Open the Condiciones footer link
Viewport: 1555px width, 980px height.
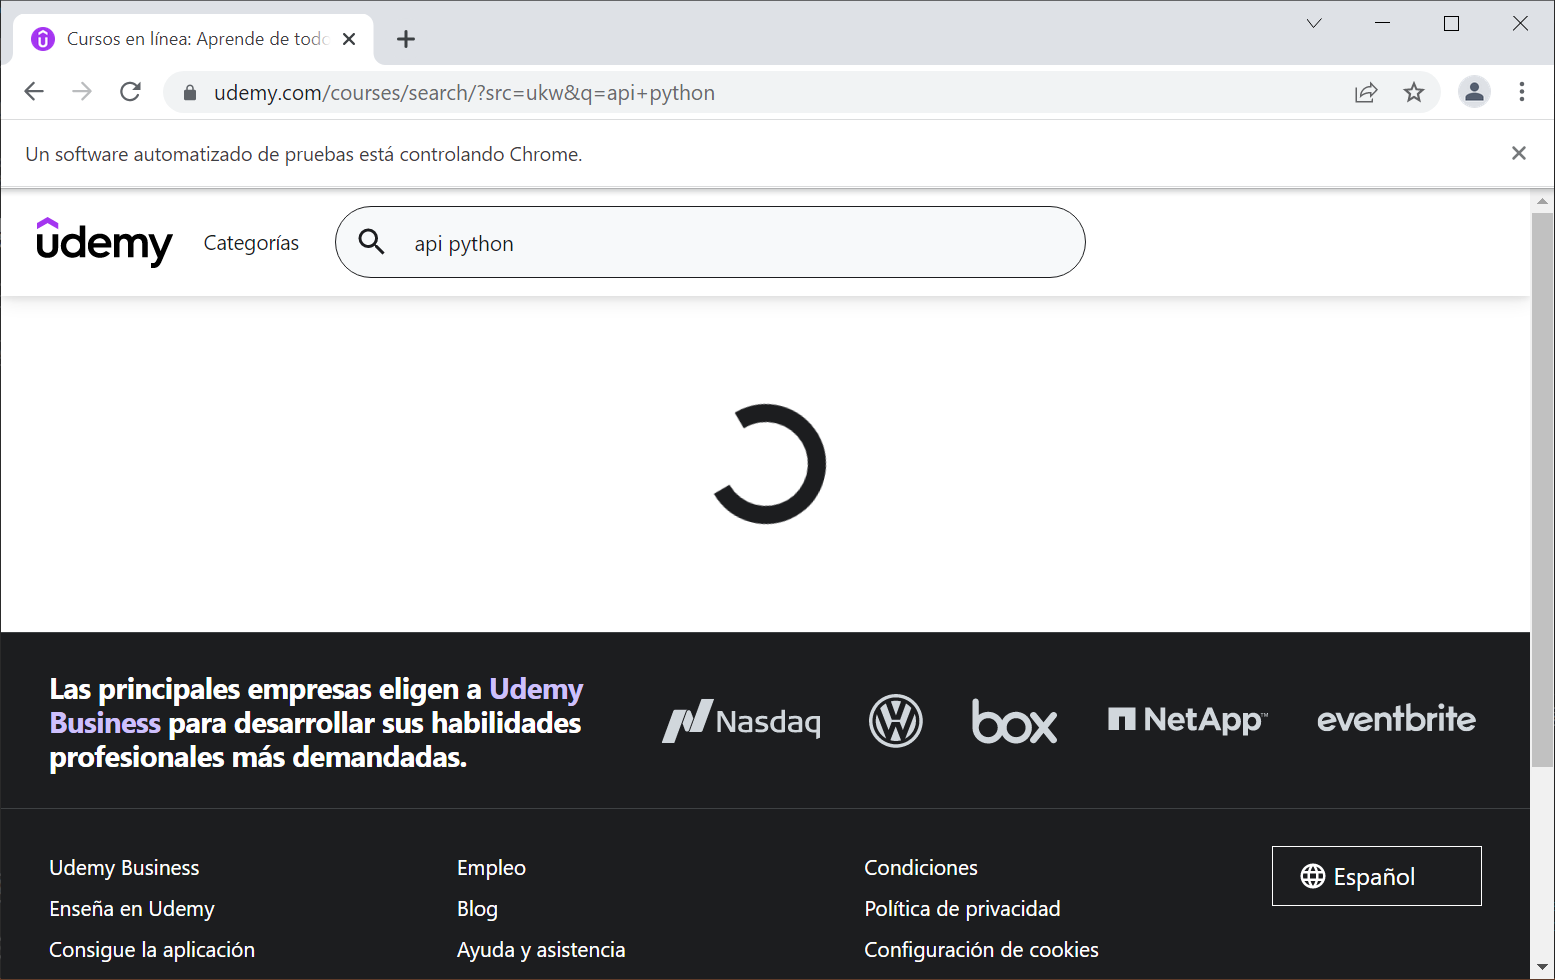click(x=921, y=868)
